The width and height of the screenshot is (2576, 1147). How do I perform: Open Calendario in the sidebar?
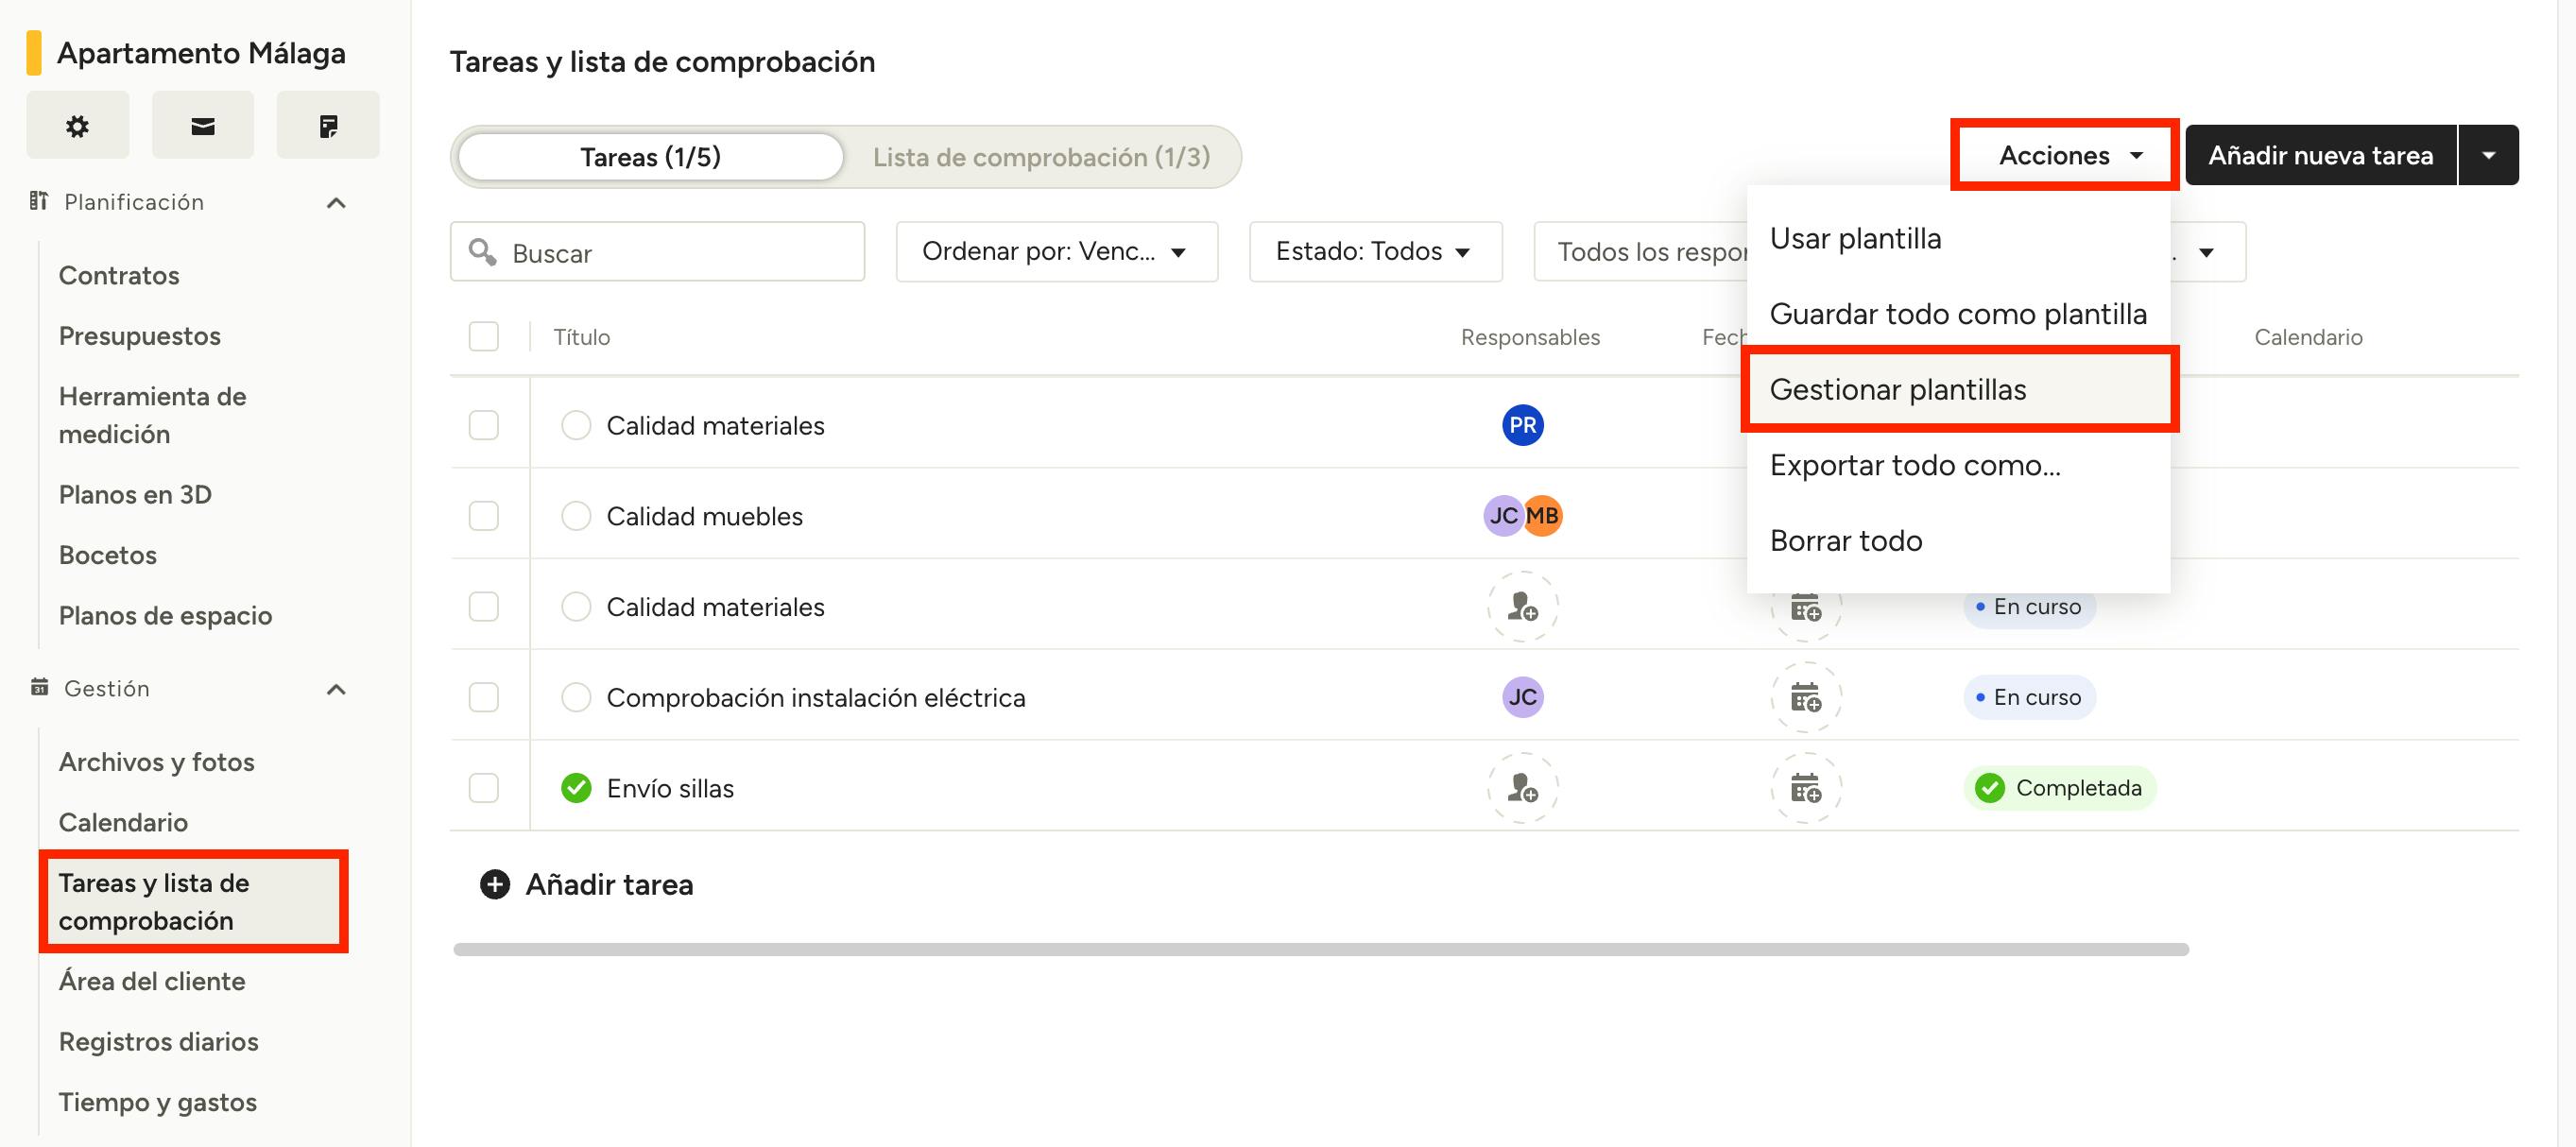click(x=123, y=822)
